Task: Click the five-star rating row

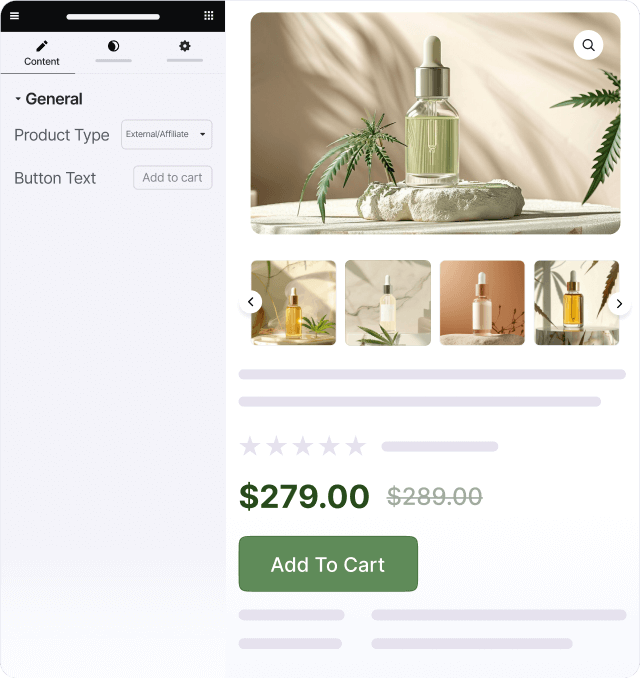Action: pyautogui.click(x=303, y=446)
